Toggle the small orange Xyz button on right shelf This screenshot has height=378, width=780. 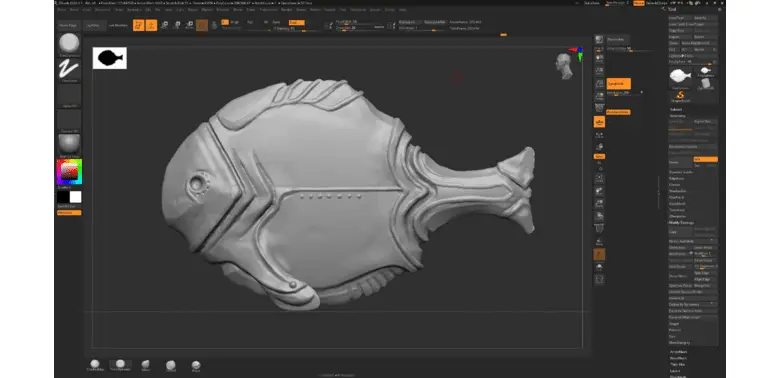(599, 156)
